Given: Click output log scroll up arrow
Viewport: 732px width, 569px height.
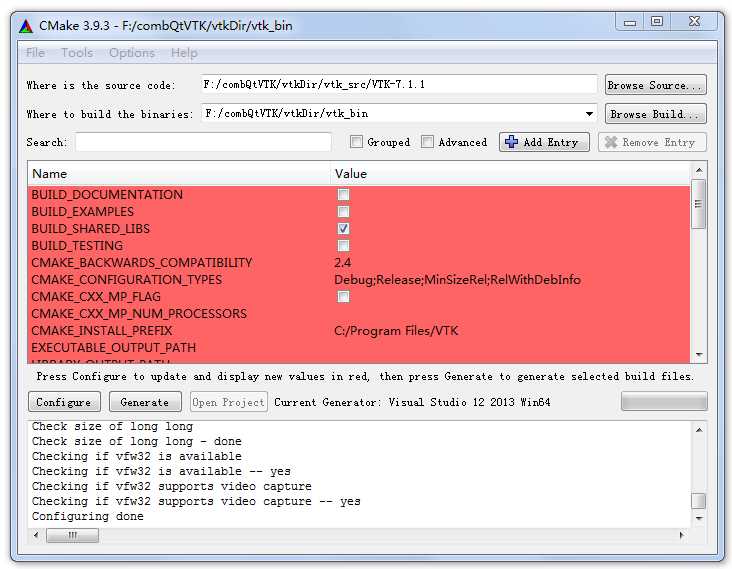Looking at the screenshot, I should (x=699, y=430).
